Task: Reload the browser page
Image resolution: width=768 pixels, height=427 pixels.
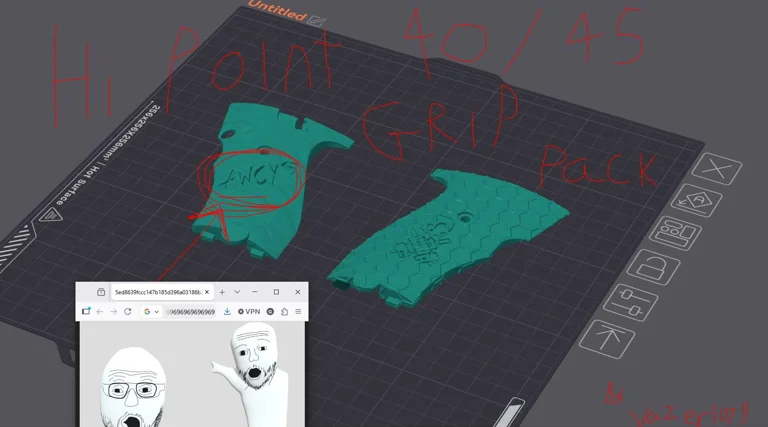Action: click(x=128, y=311)
